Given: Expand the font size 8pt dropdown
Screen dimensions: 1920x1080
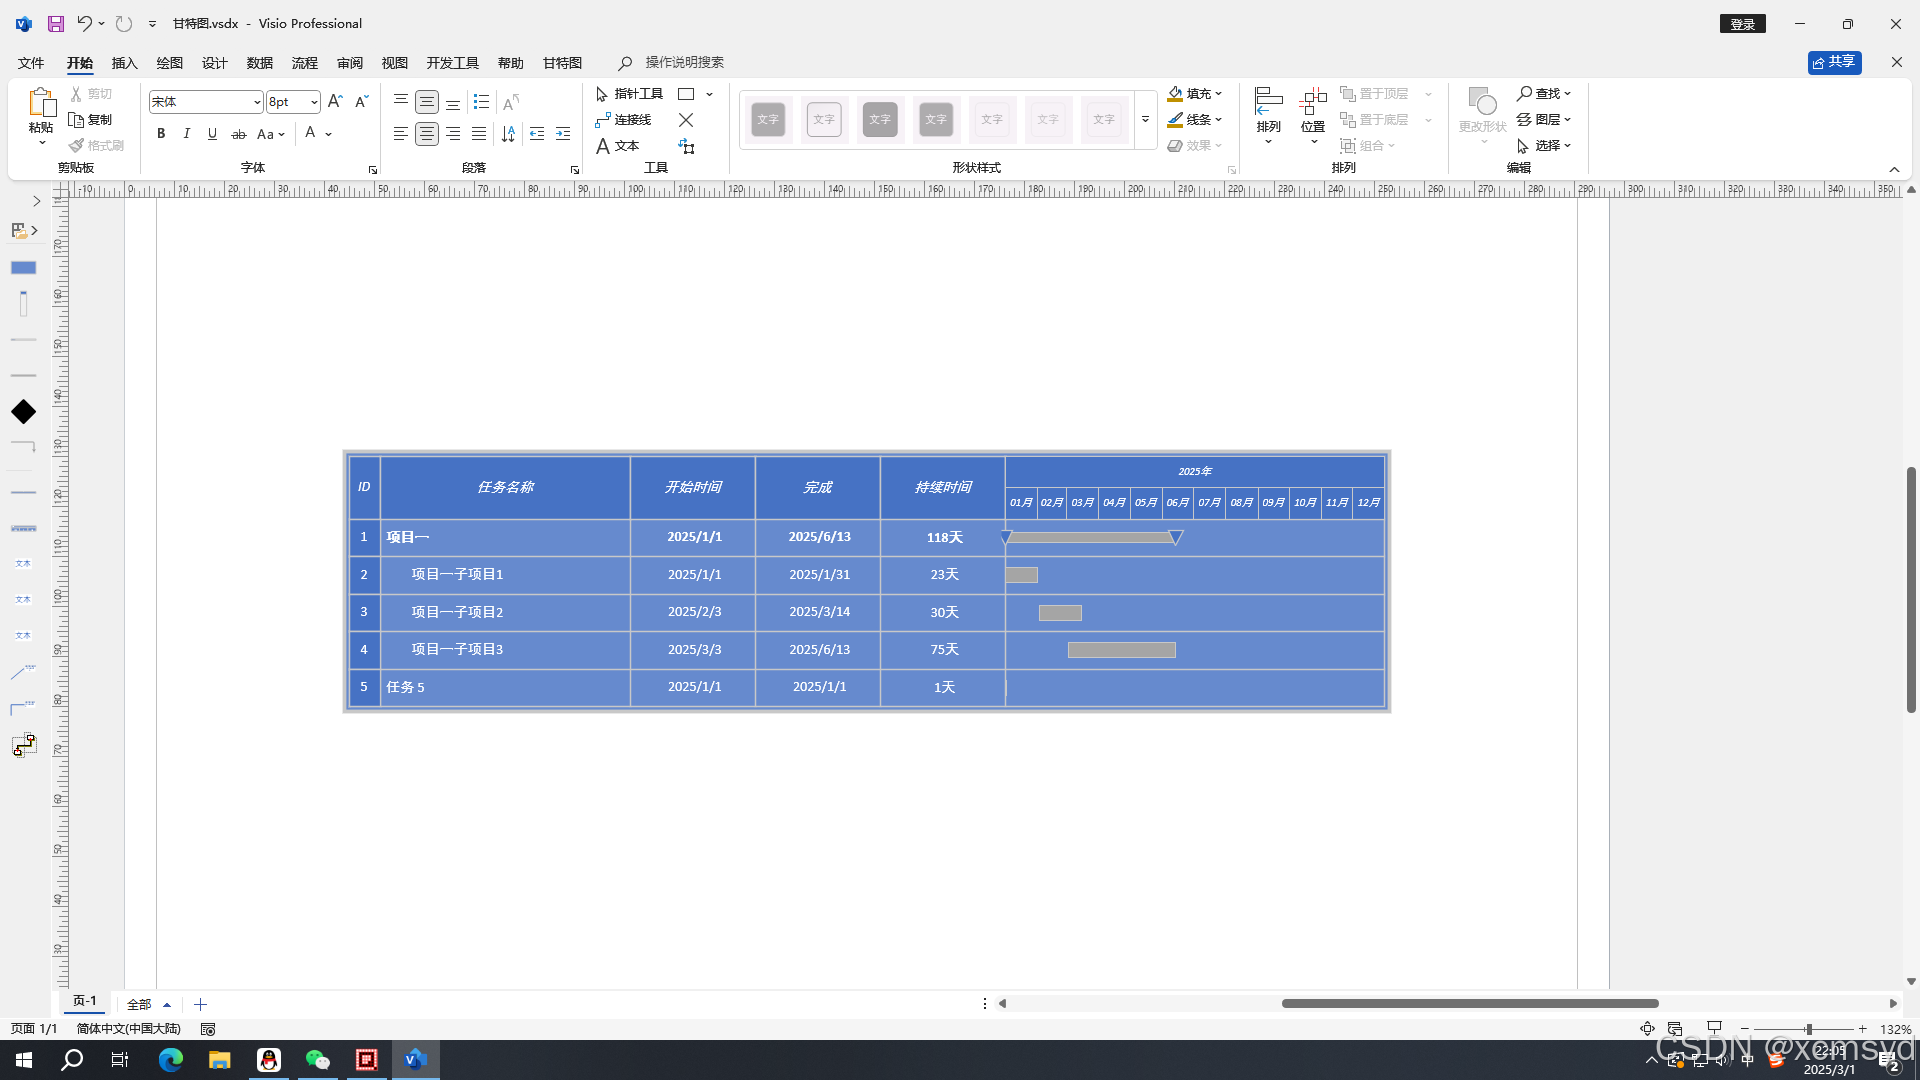Looking at the screenshot, I should 314,102.
